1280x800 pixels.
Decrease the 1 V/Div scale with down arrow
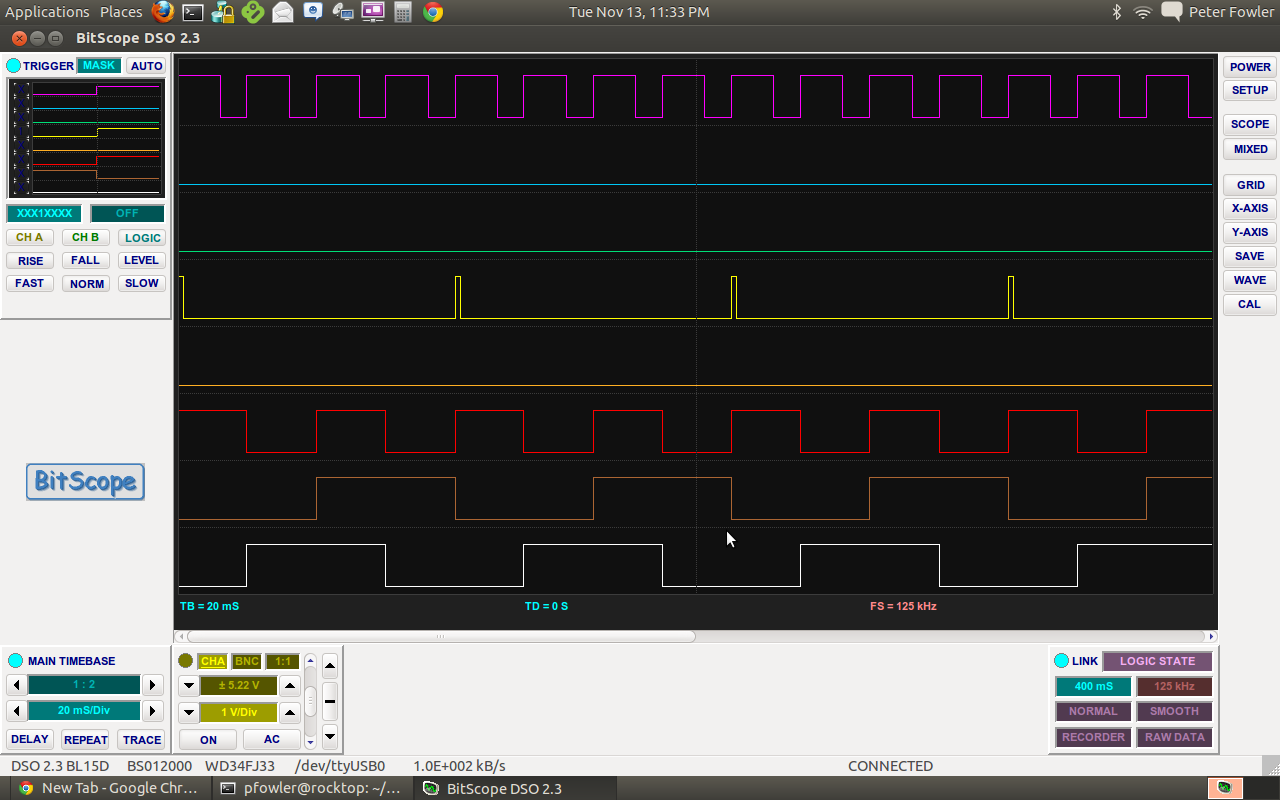pyautogui.click(x=188, y=713)
